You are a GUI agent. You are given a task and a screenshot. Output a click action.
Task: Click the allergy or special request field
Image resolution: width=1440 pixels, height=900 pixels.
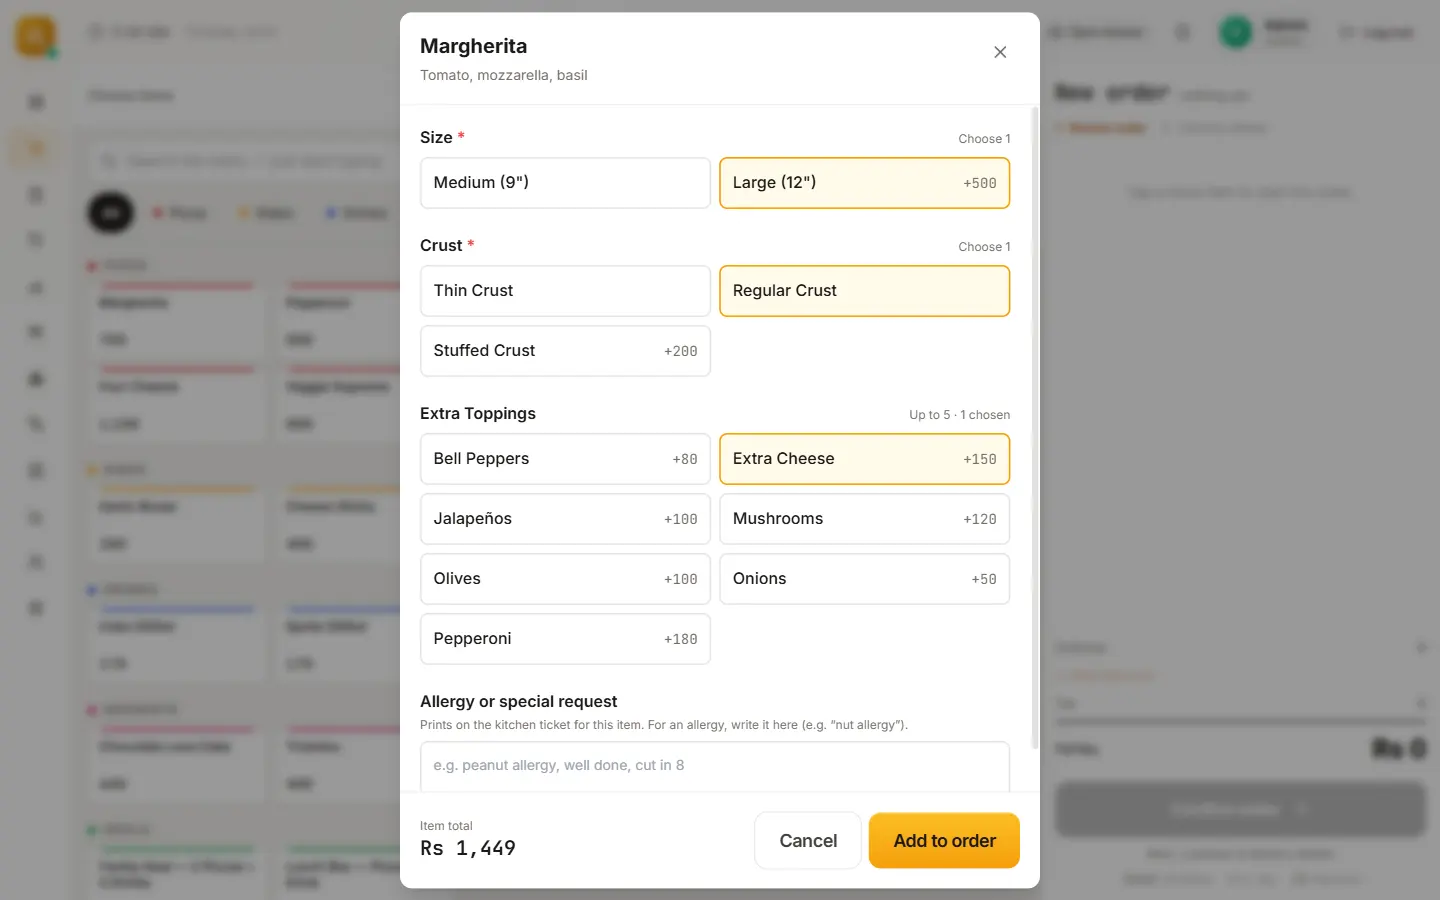715,766
